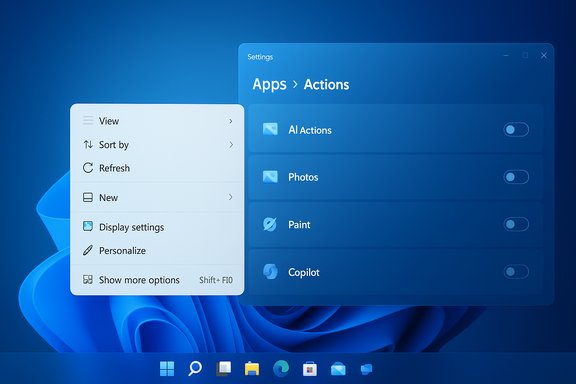The height and width of the screenshot is (384, 576).
Task: Select View in the context menu
Action: pos(157,121)
